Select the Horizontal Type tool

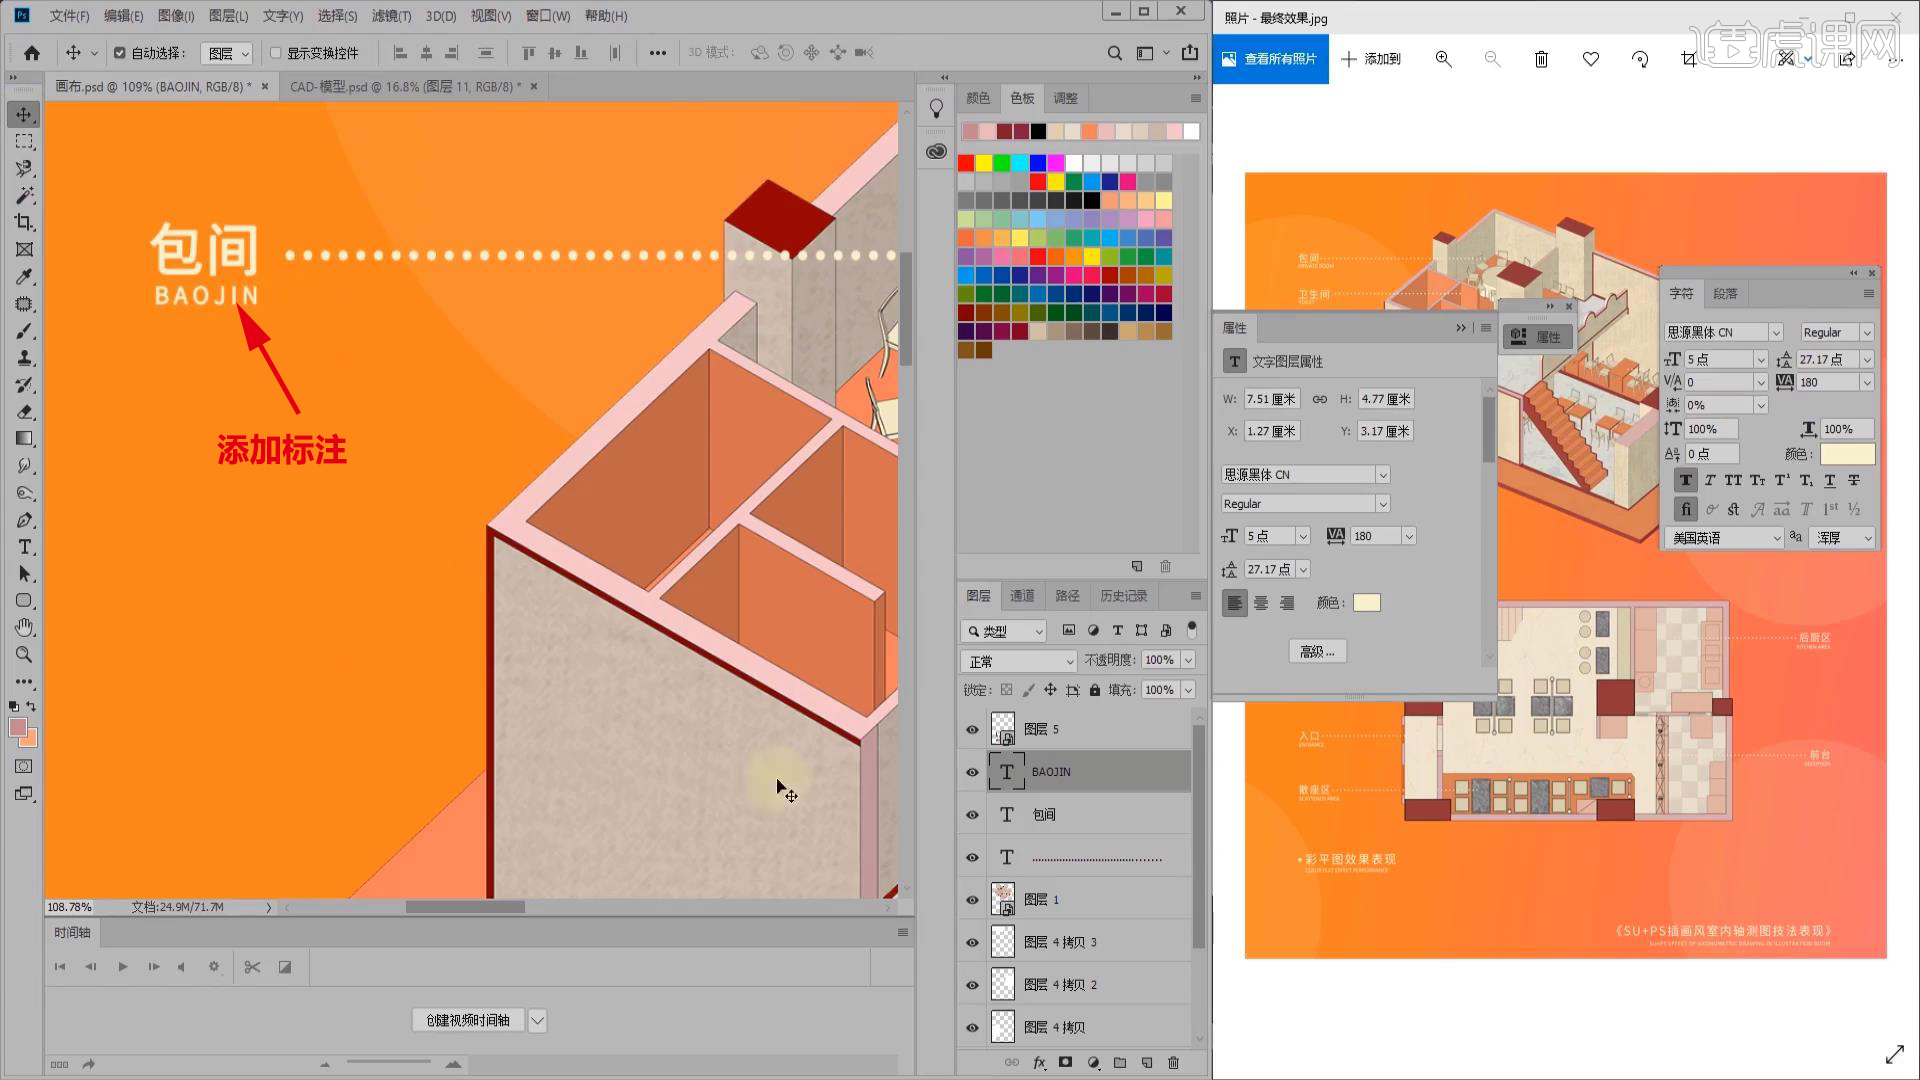24,547
